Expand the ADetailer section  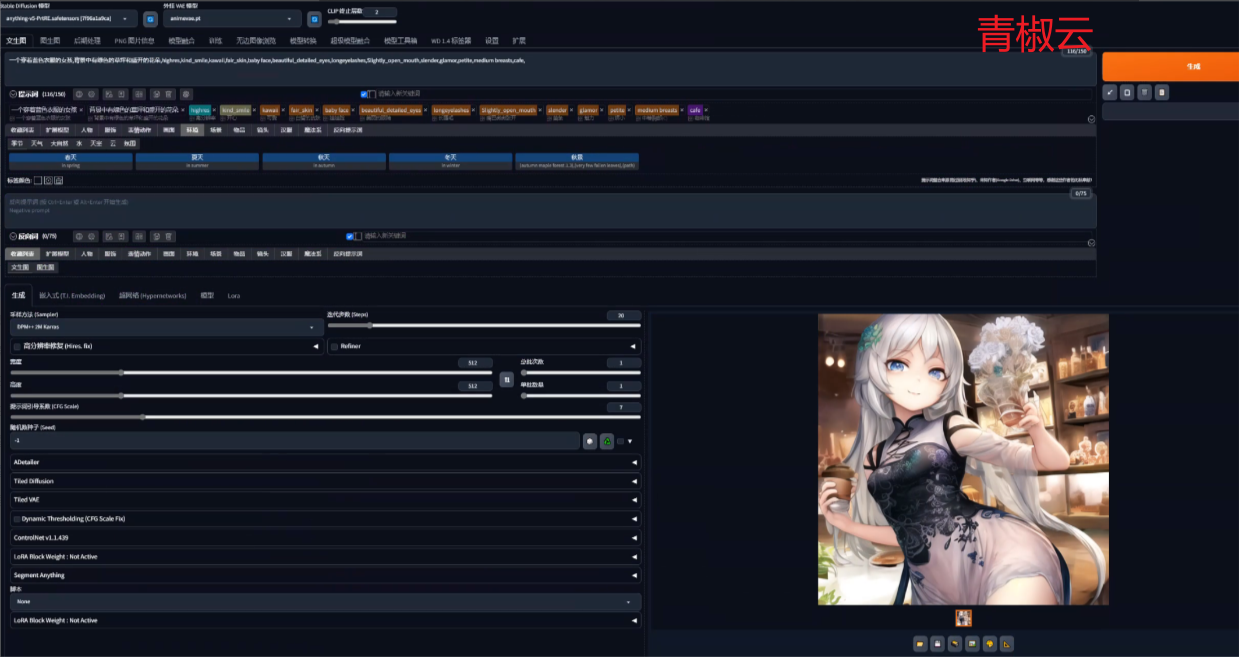click(x=325, y=463)
